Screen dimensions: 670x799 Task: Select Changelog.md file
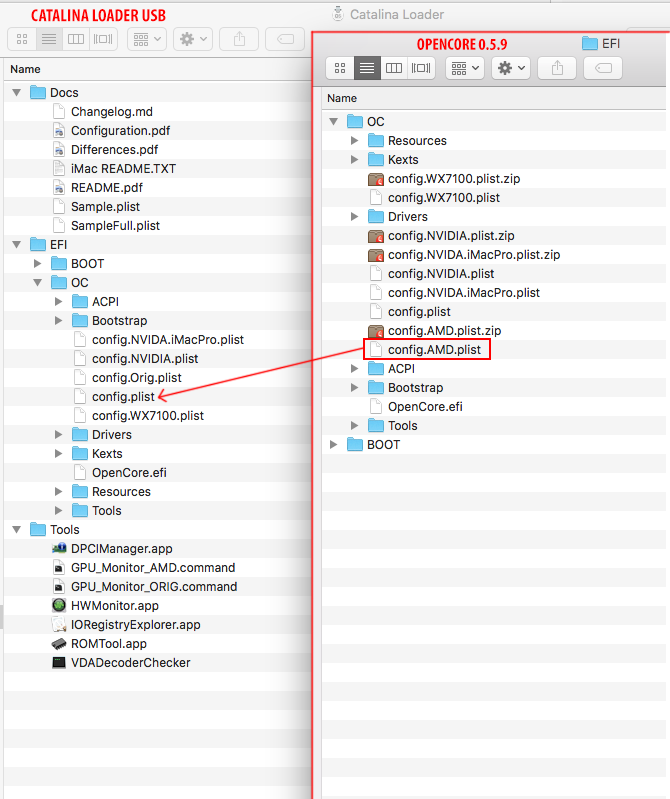(112, 112)
